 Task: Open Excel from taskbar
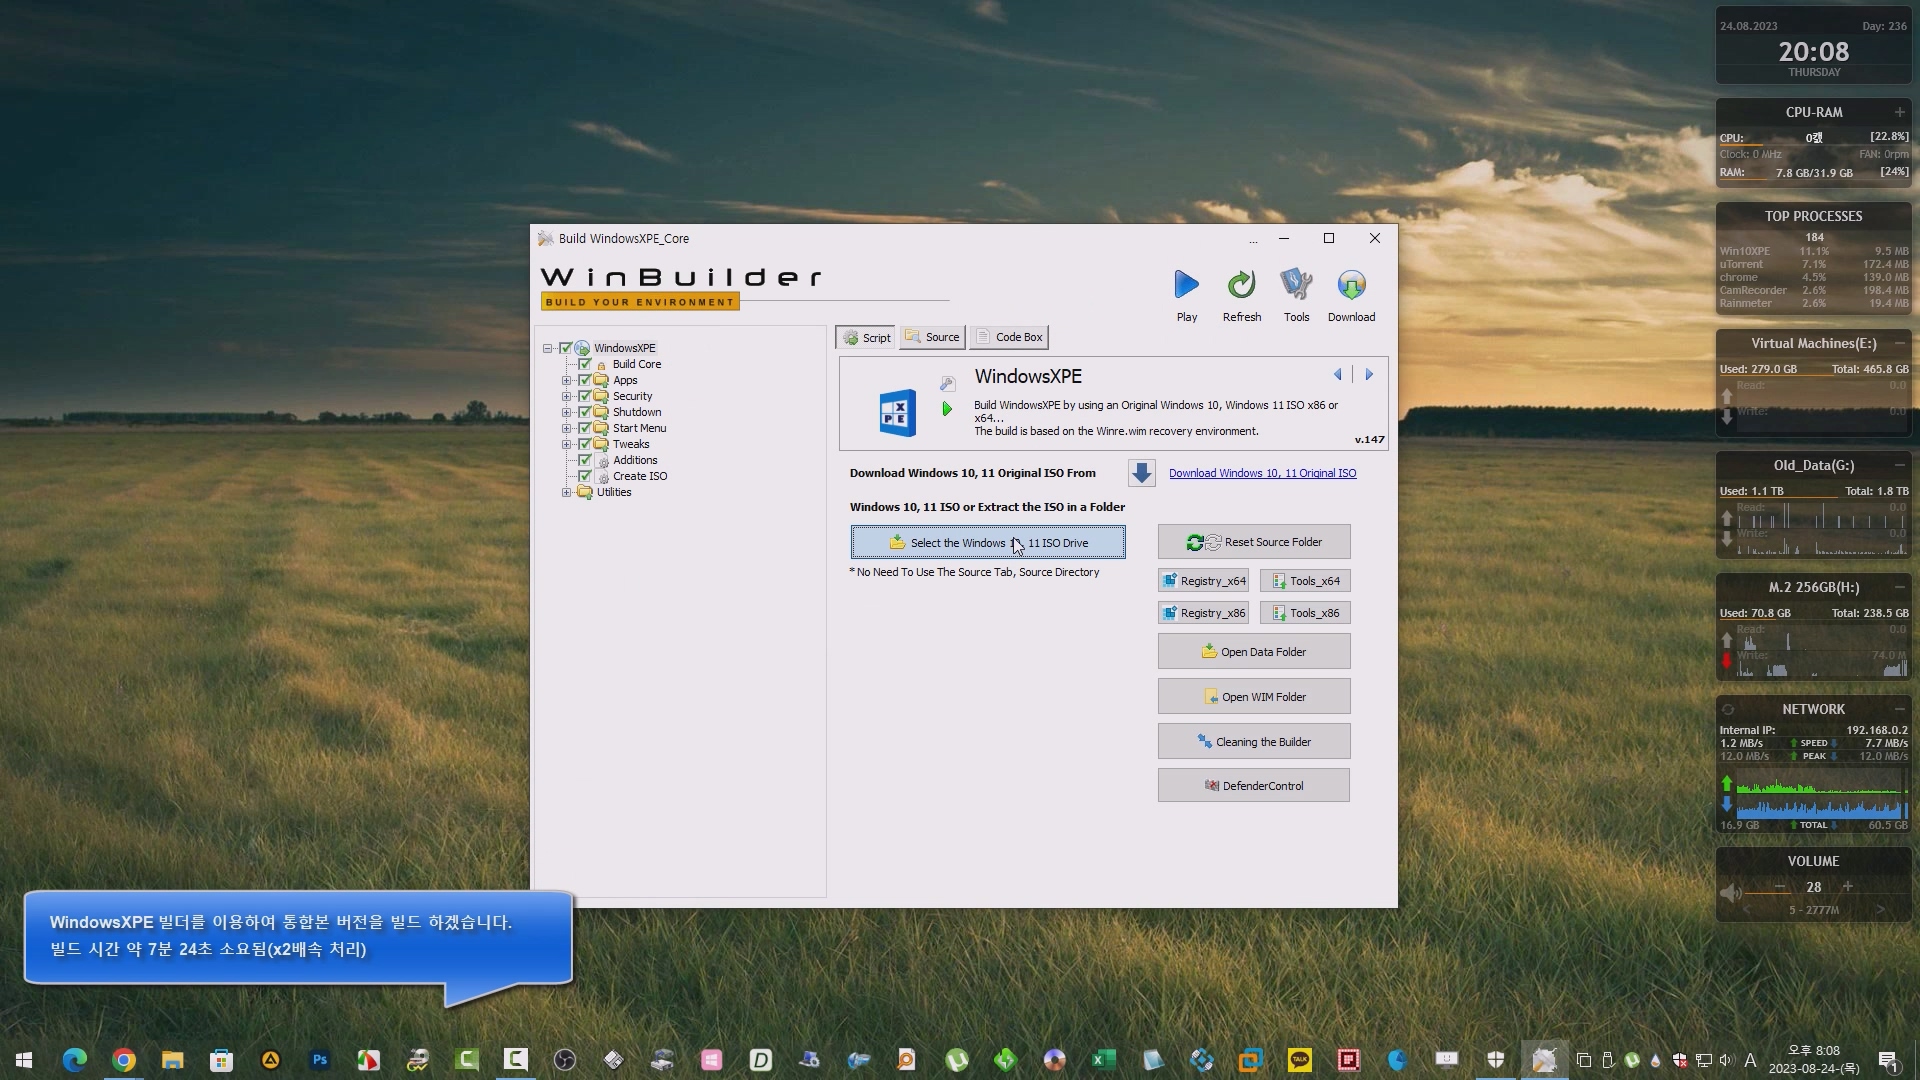click(x=1103, y=1060)
